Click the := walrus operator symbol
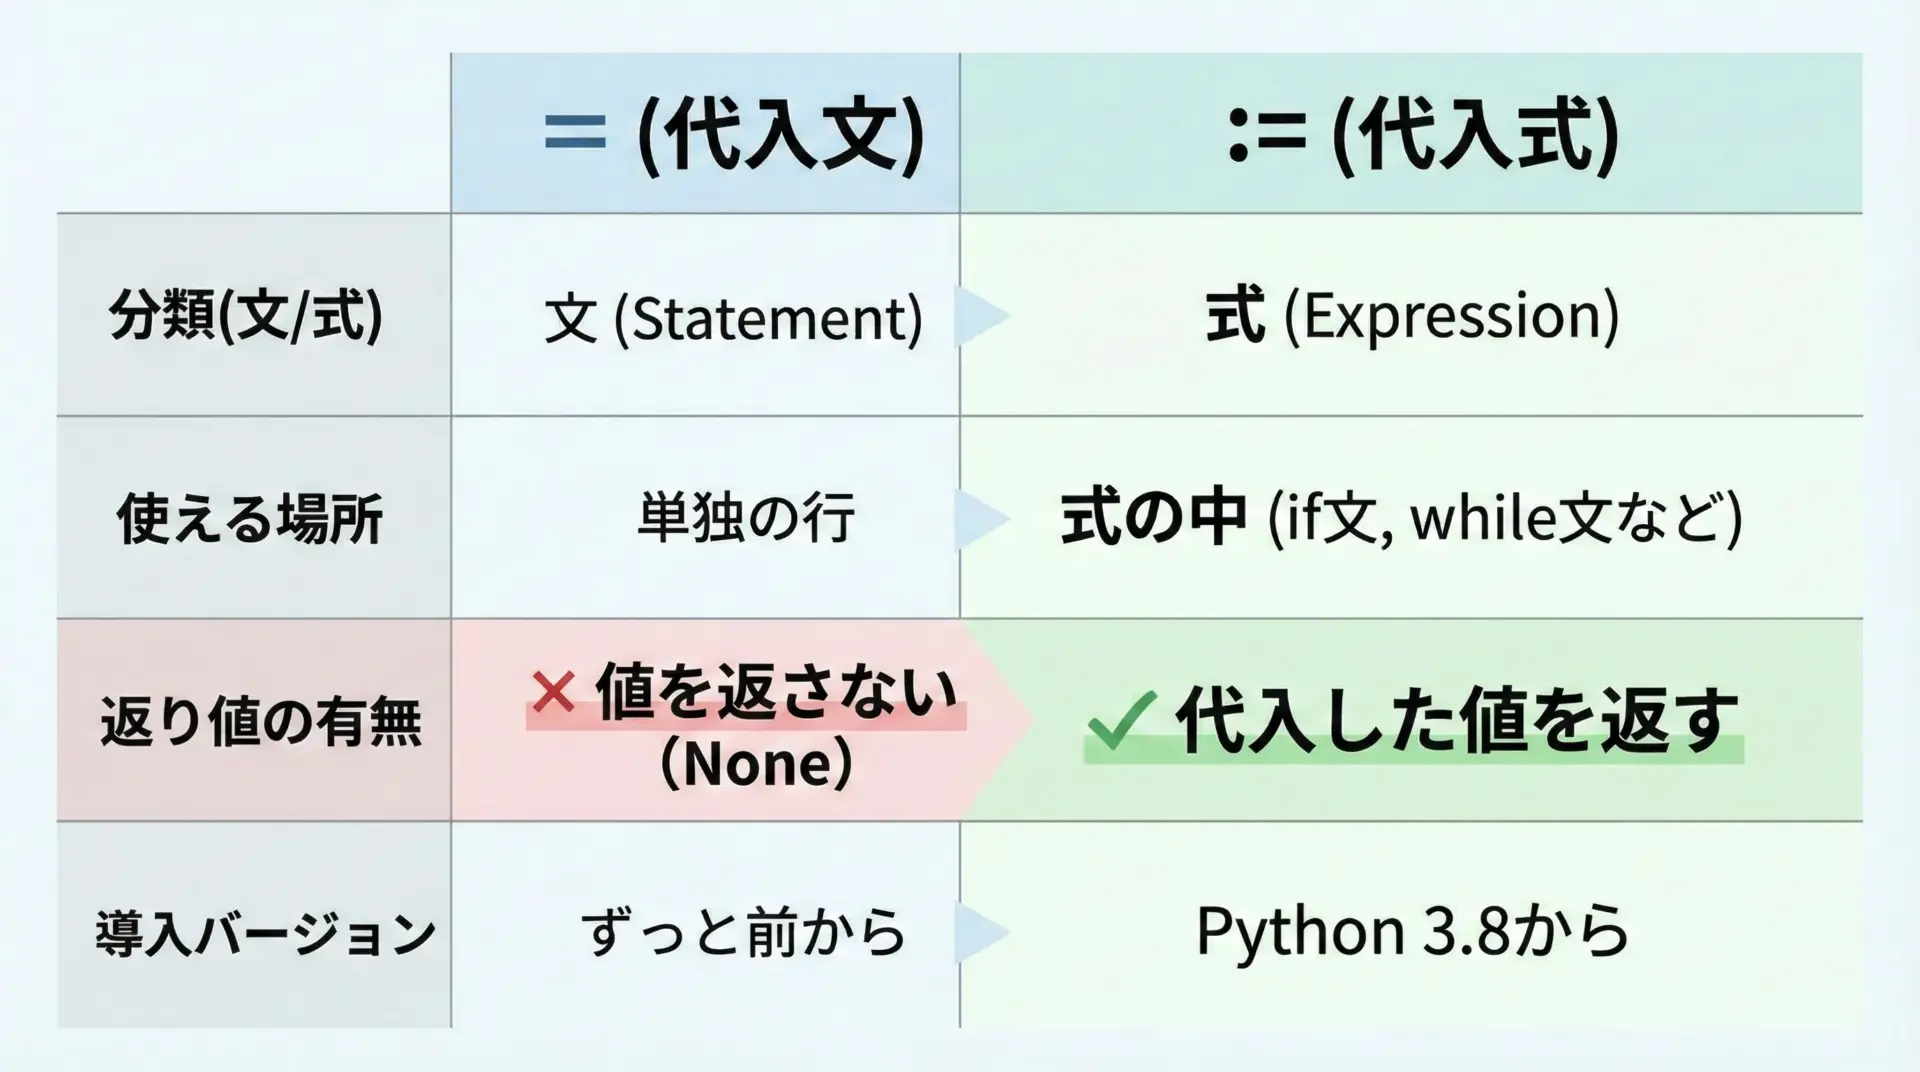 tap(1267, 135)
